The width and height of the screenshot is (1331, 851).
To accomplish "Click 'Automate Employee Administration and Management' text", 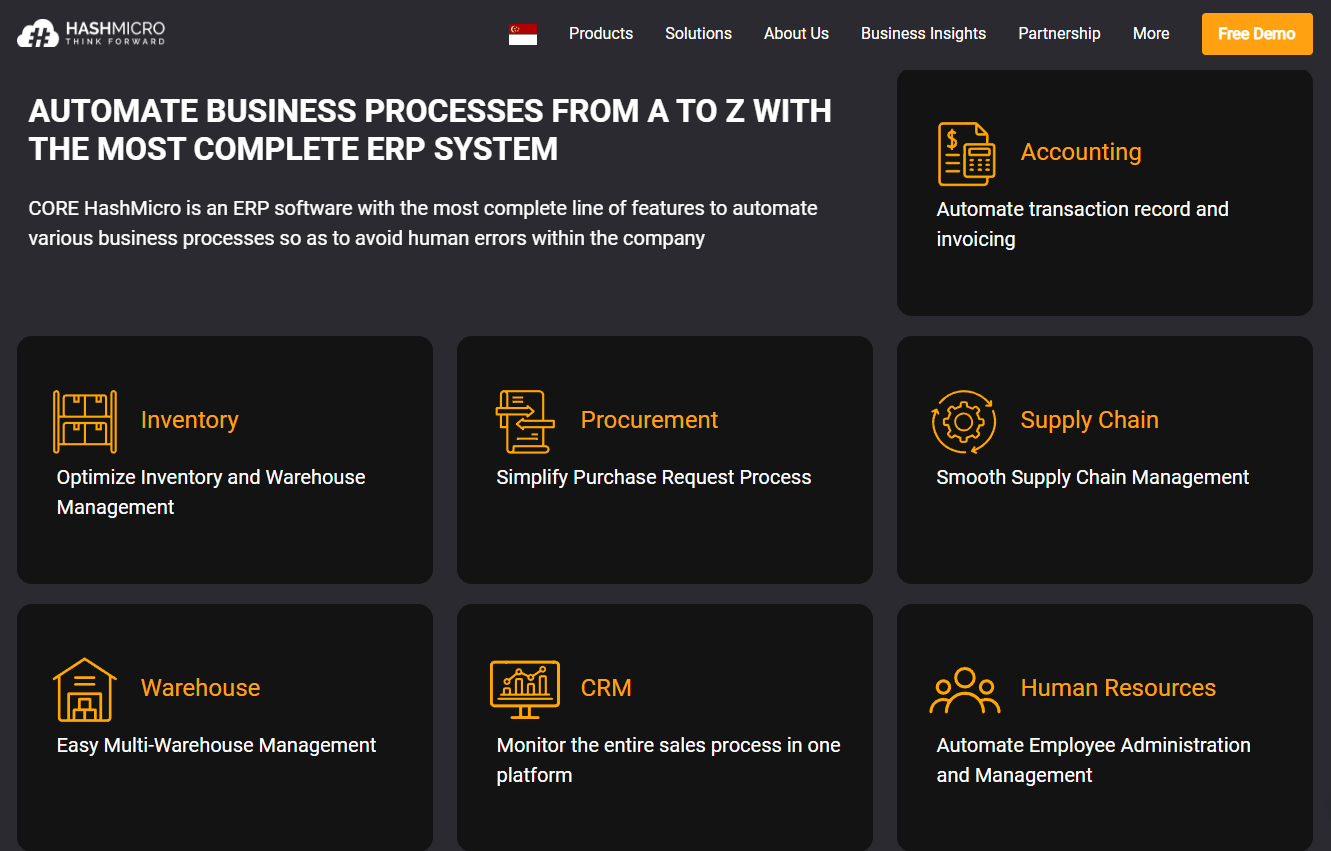I will click(1093, 760).
